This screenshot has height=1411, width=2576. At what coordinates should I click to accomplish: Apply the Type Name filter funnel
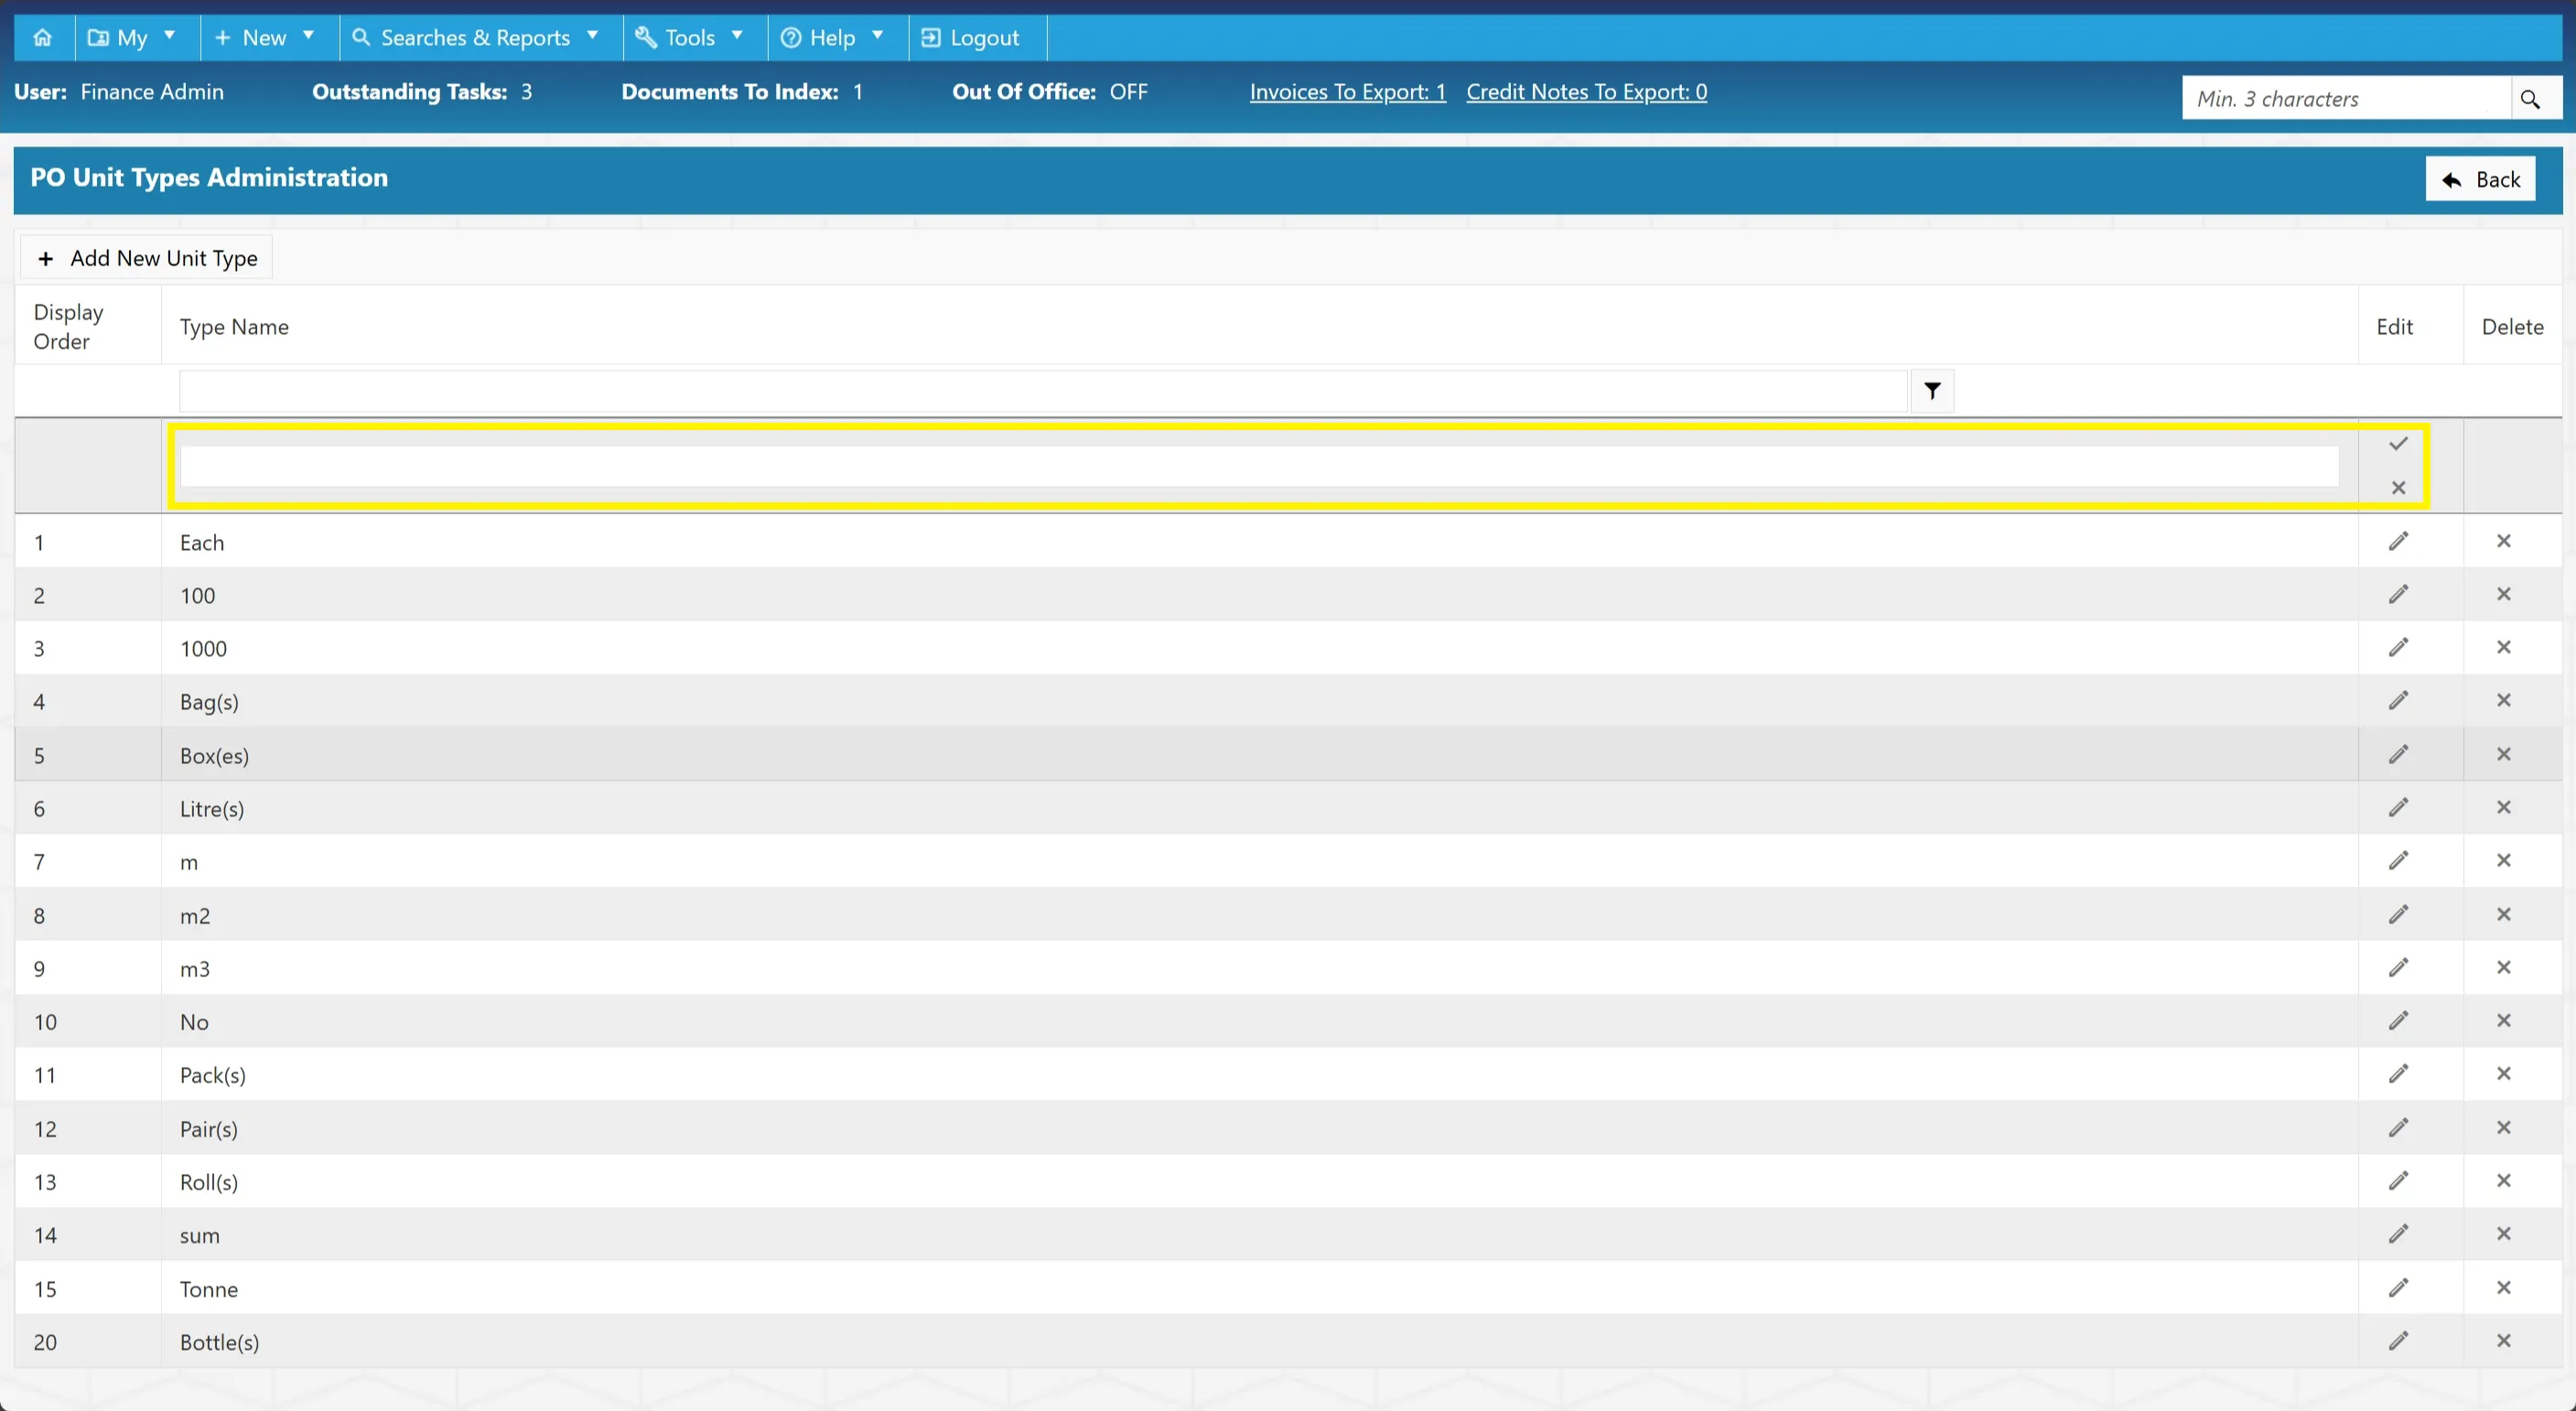(x=1932, y=391)
